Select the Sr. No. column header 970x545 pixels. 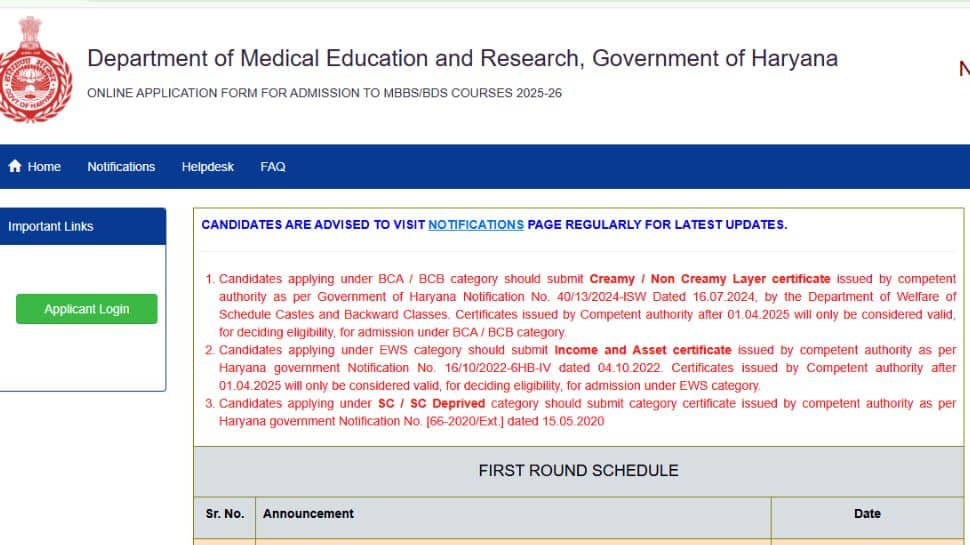pos(225,513)
